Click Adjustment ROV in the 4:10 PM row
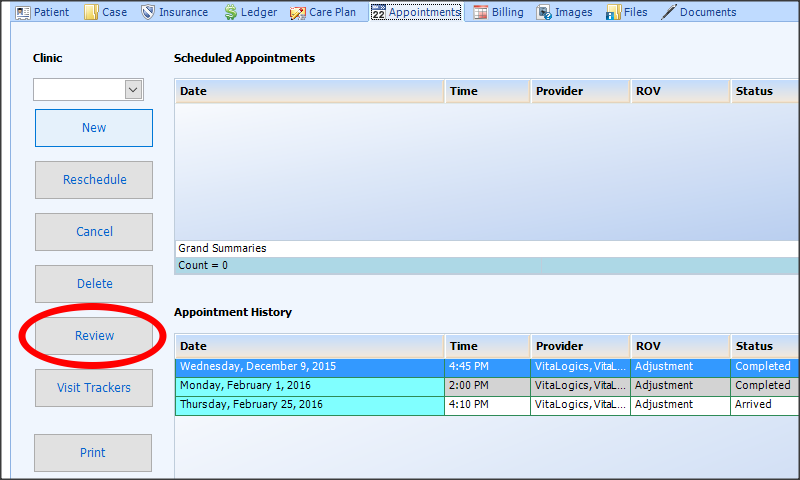Image resolution: width=800 pixels, height=480 pixels. 680,405
